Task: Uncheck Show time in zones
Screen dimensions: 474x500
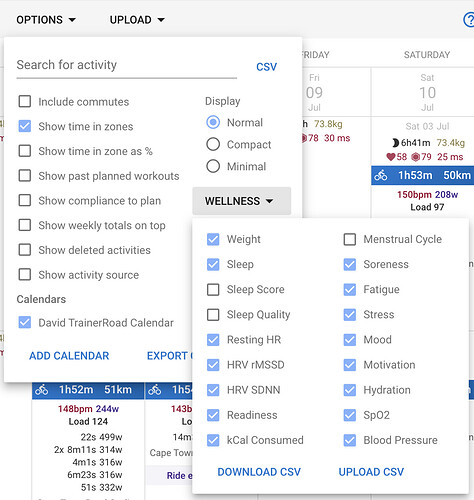Action: pos(25,126)
